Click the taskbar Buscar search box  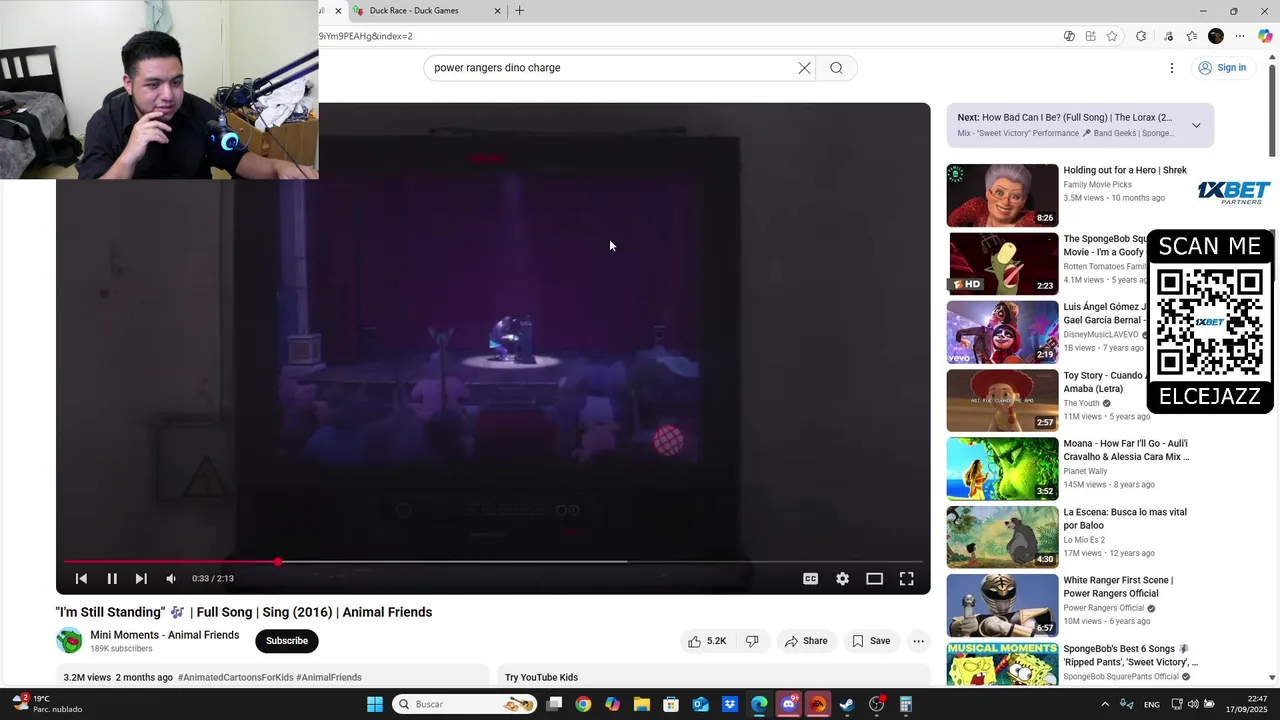pos(465,704)
